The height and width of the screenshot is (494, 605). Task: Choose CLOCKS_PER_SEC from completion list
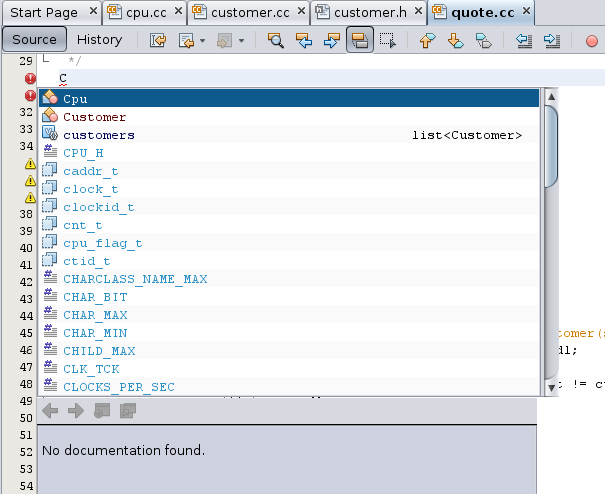pyautogui.click(x=118, y=387)
